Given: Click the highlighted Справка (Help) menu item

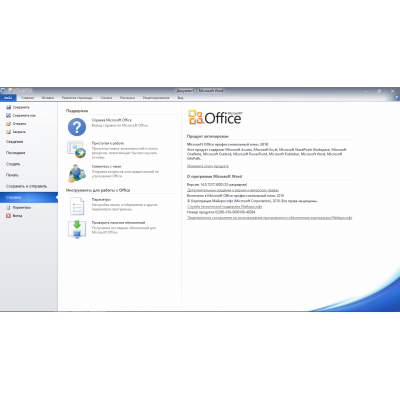Looking at the screenshot, I should (x=29, y=197).
